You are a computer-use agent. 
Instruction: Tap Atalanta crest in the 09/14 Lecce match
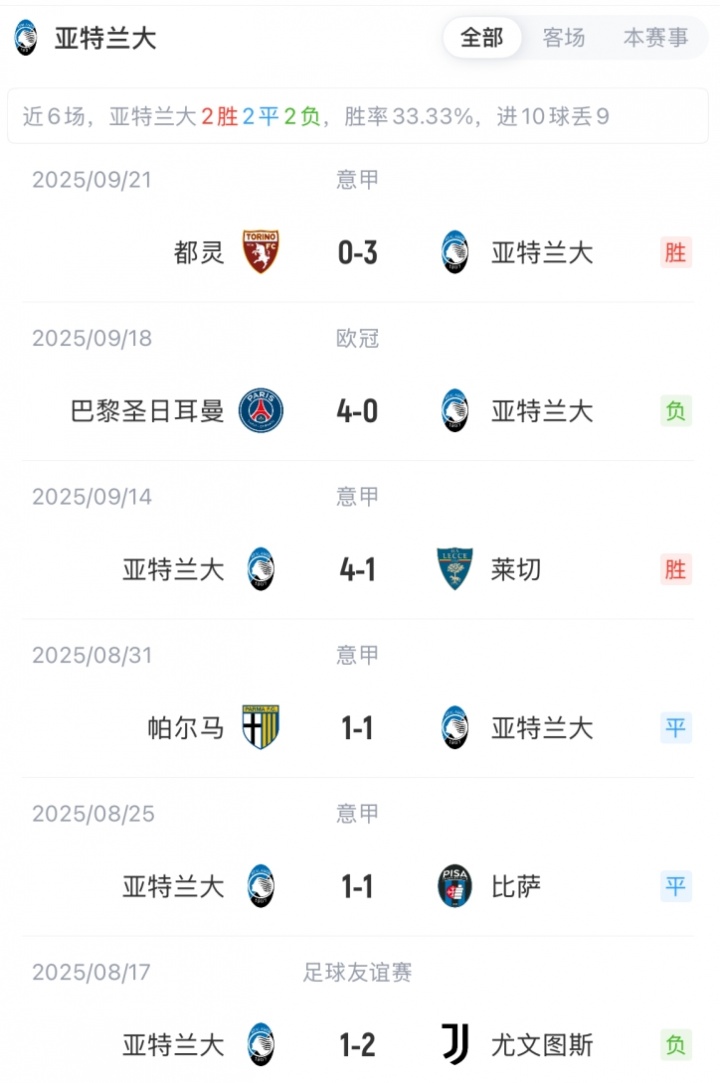pos(261,569)
